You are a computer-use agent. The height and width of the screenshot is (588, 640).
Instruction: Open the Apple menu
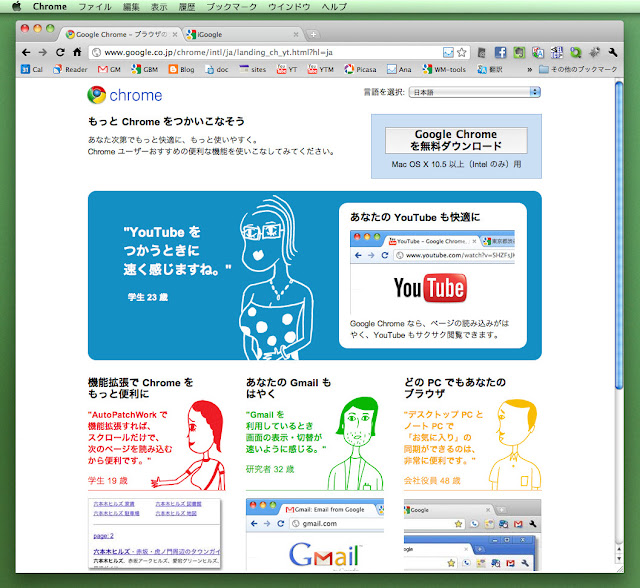[17, 6]
